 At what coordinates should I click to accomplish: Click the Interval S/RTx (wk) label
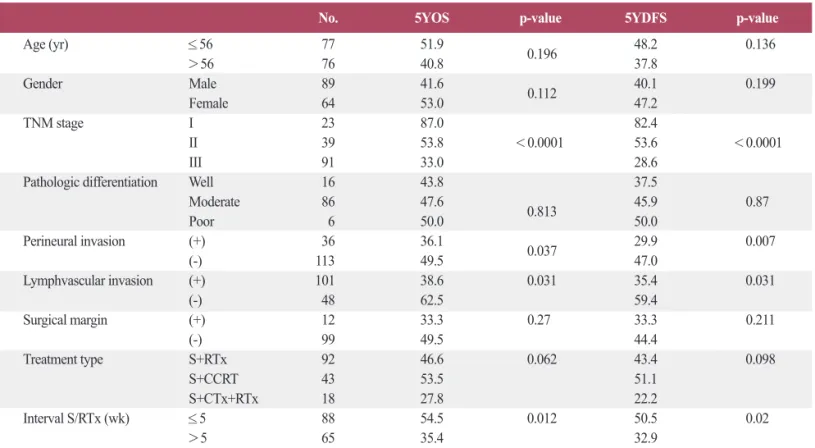pyautogui.click(x=76, y=418)
